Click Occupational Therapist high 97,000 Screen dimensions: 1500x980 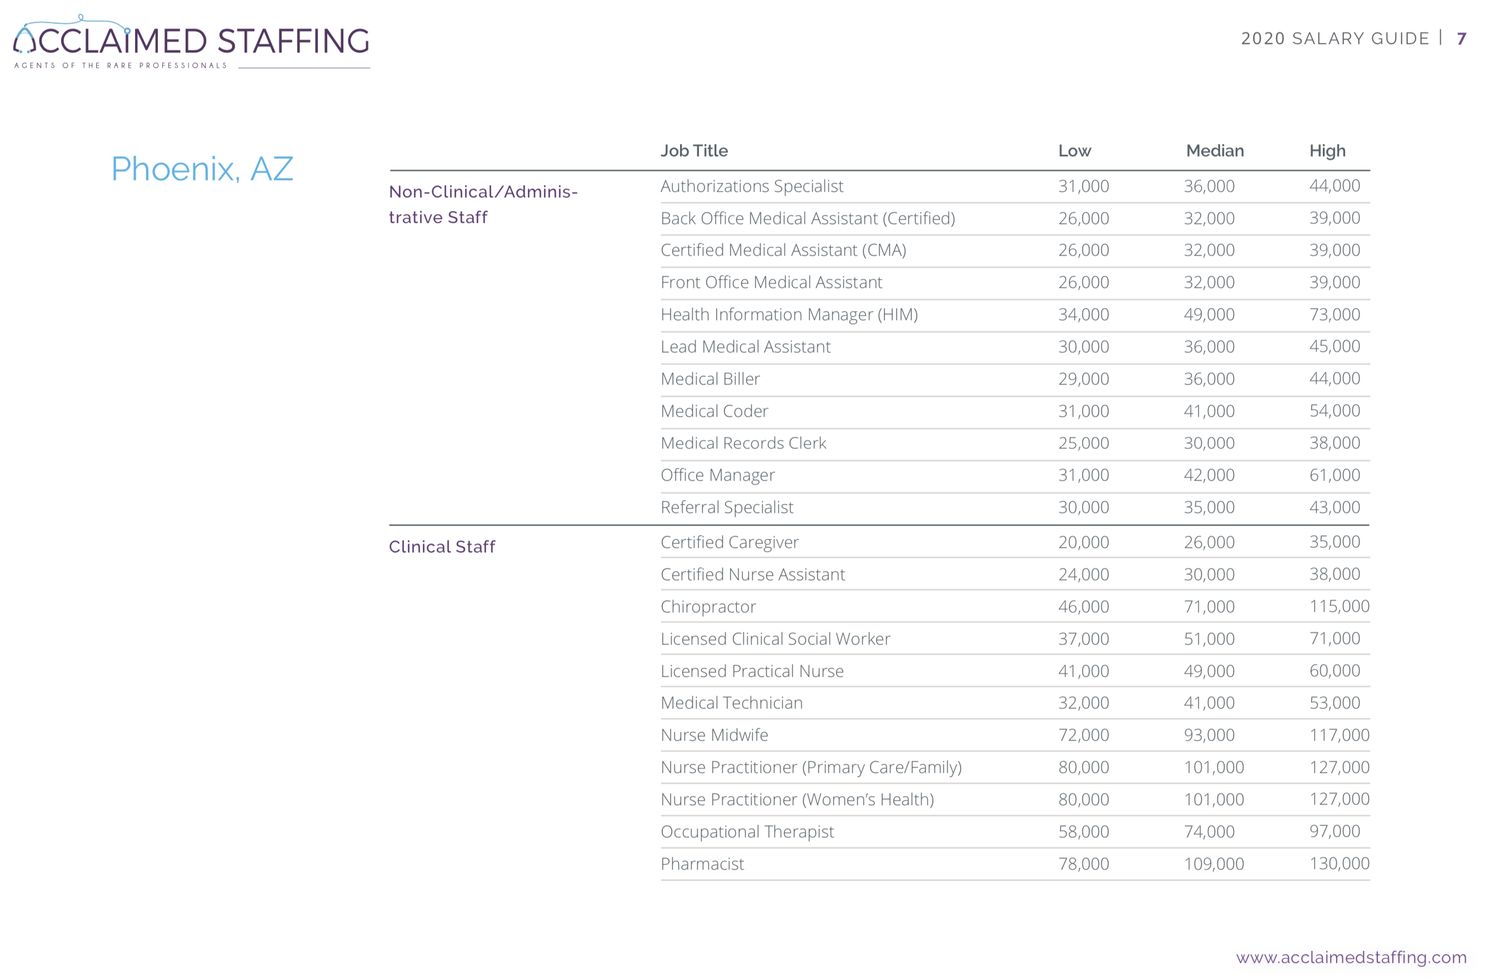pos(1335,832)
